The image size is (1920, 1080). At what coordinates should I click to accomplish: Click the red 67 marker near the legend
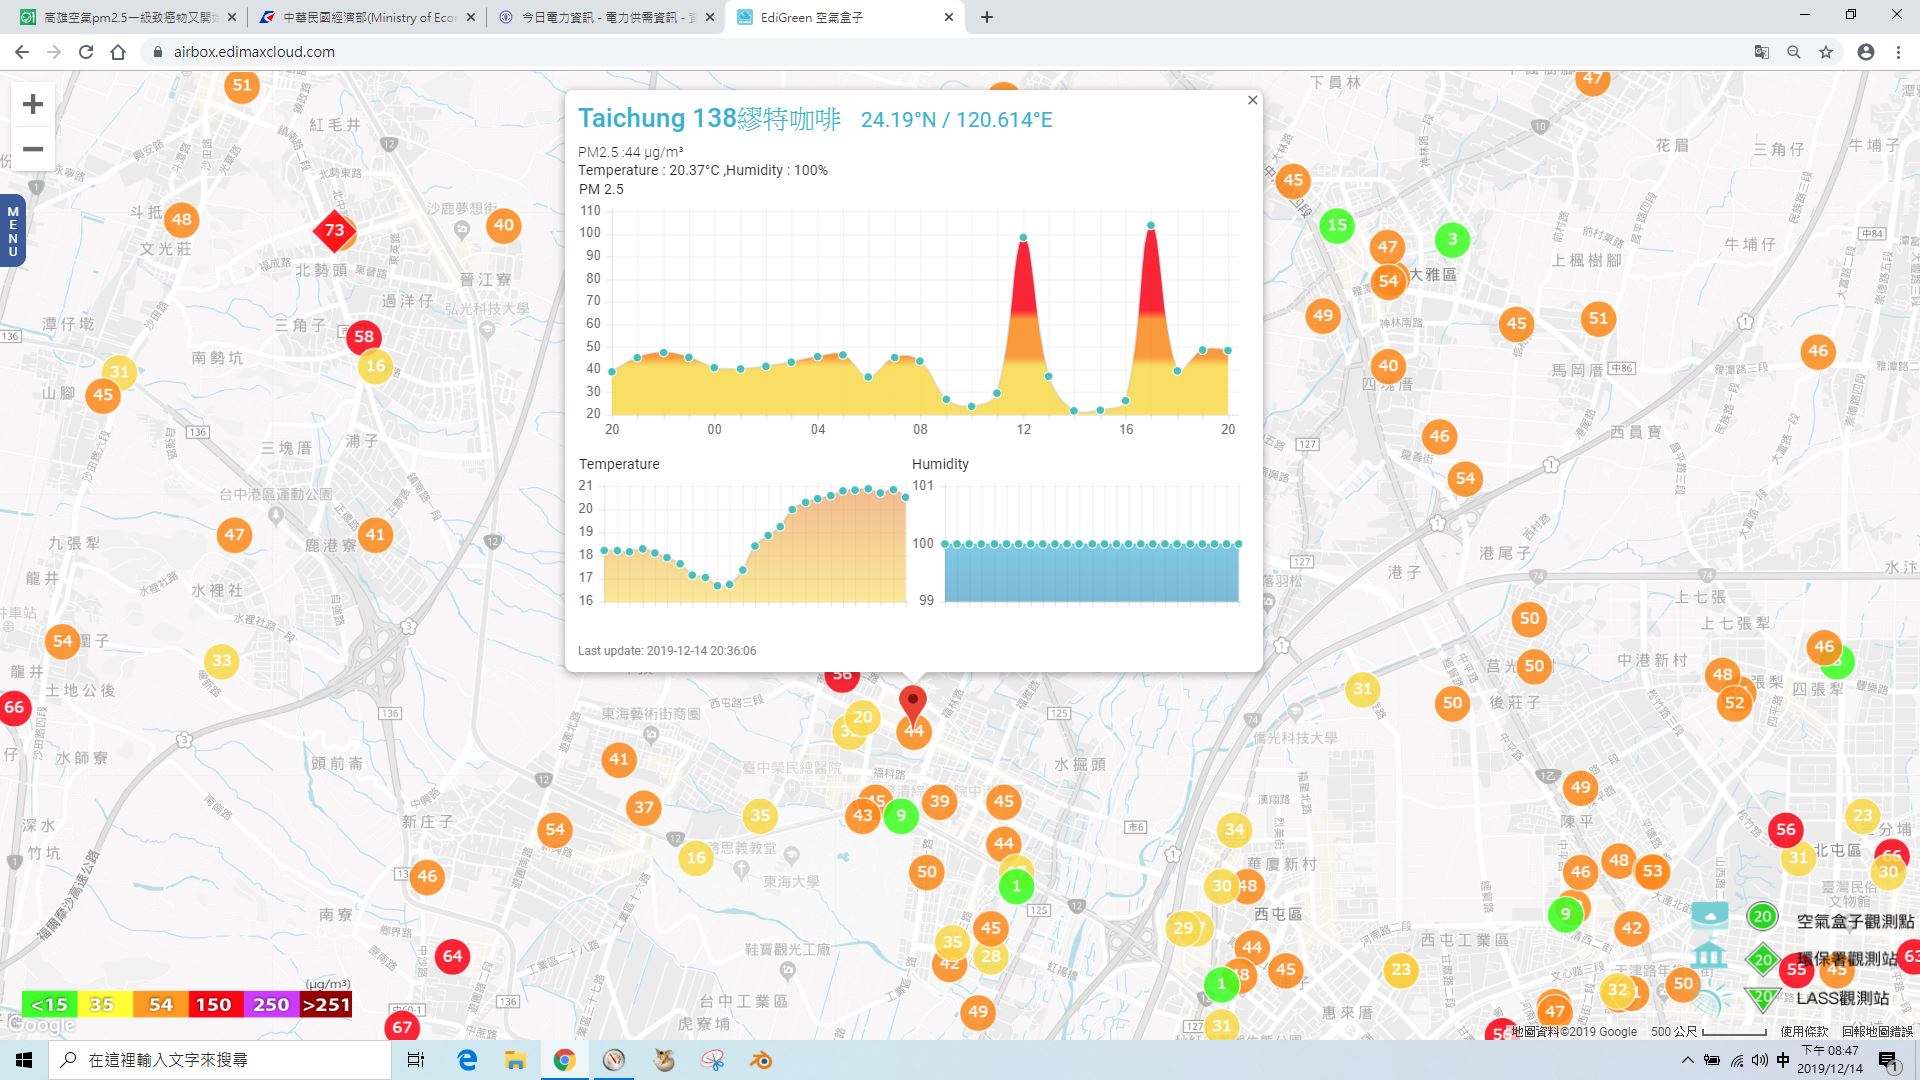(x=402, y=1026)
